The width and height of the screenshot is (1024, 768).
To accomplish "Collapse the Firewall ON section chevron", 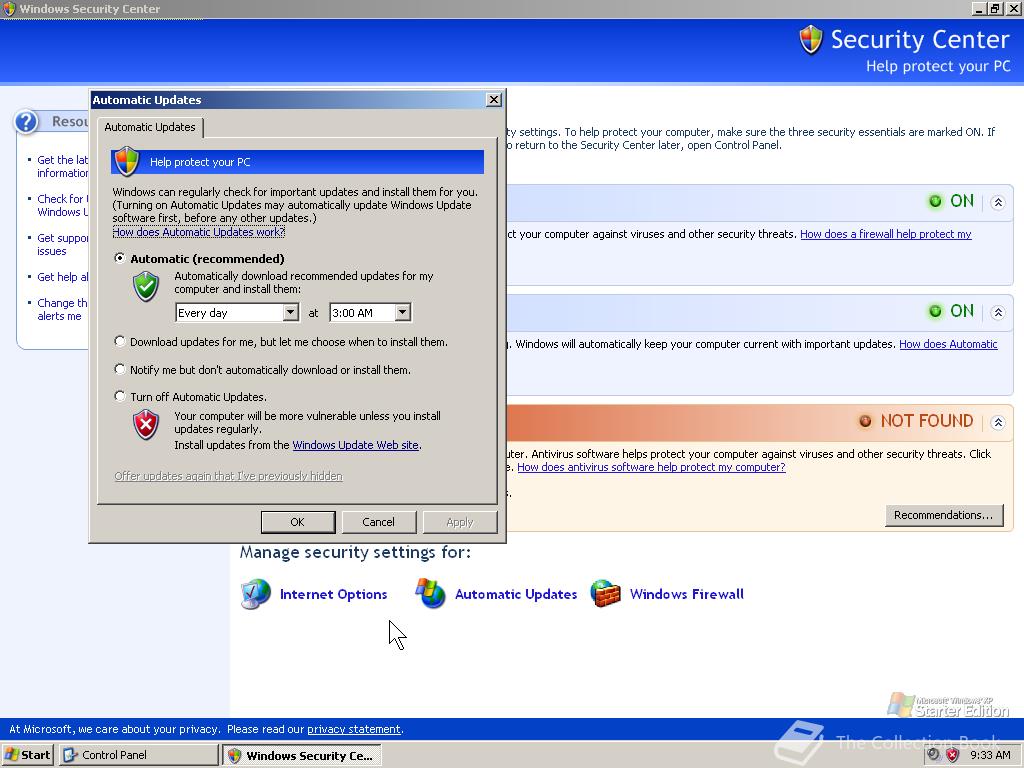I will coord(998,202).
